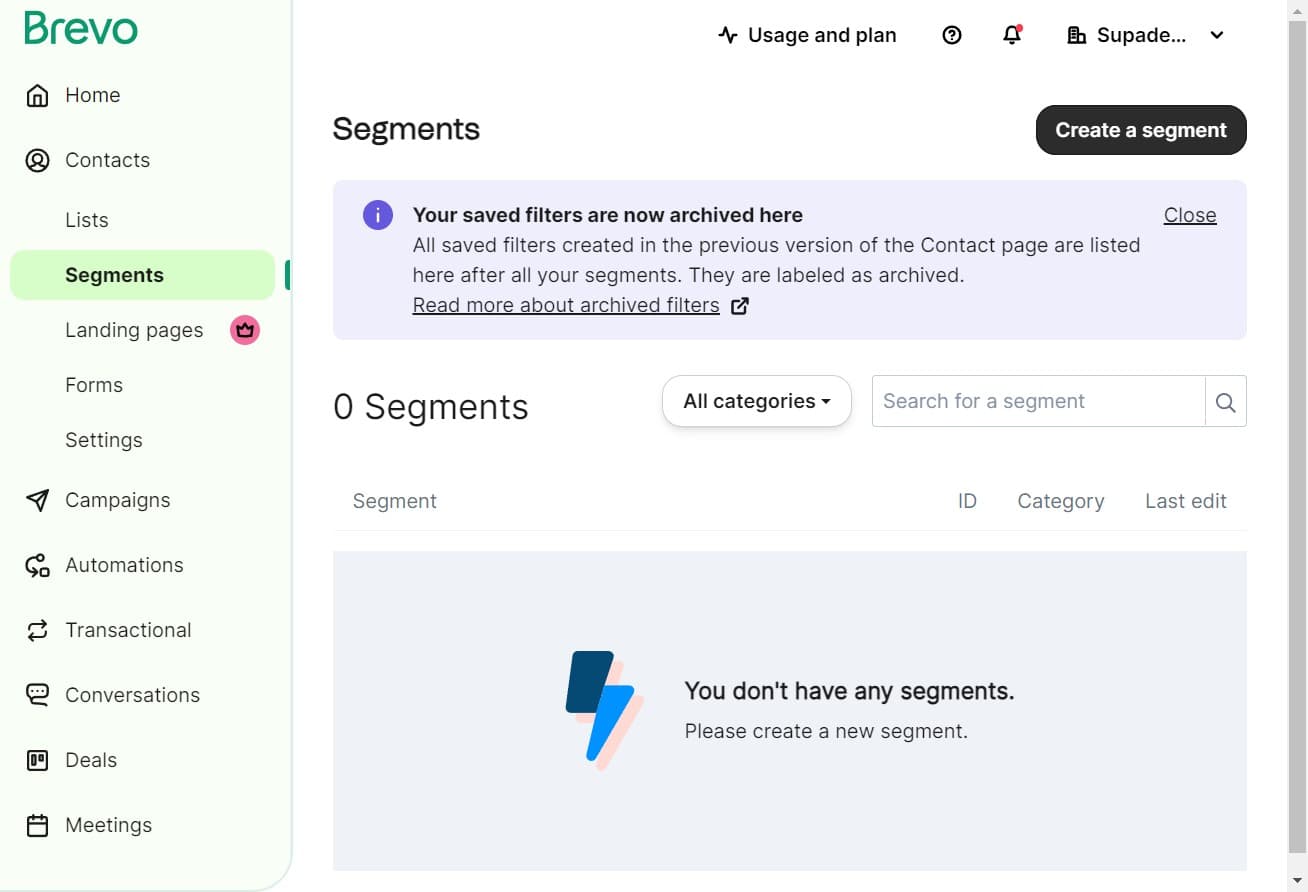Image resolution: width=1308 pixels, height=892 pixels.
Task: Open Meetings from the sidebar
Action: click(x=108, y=825)
